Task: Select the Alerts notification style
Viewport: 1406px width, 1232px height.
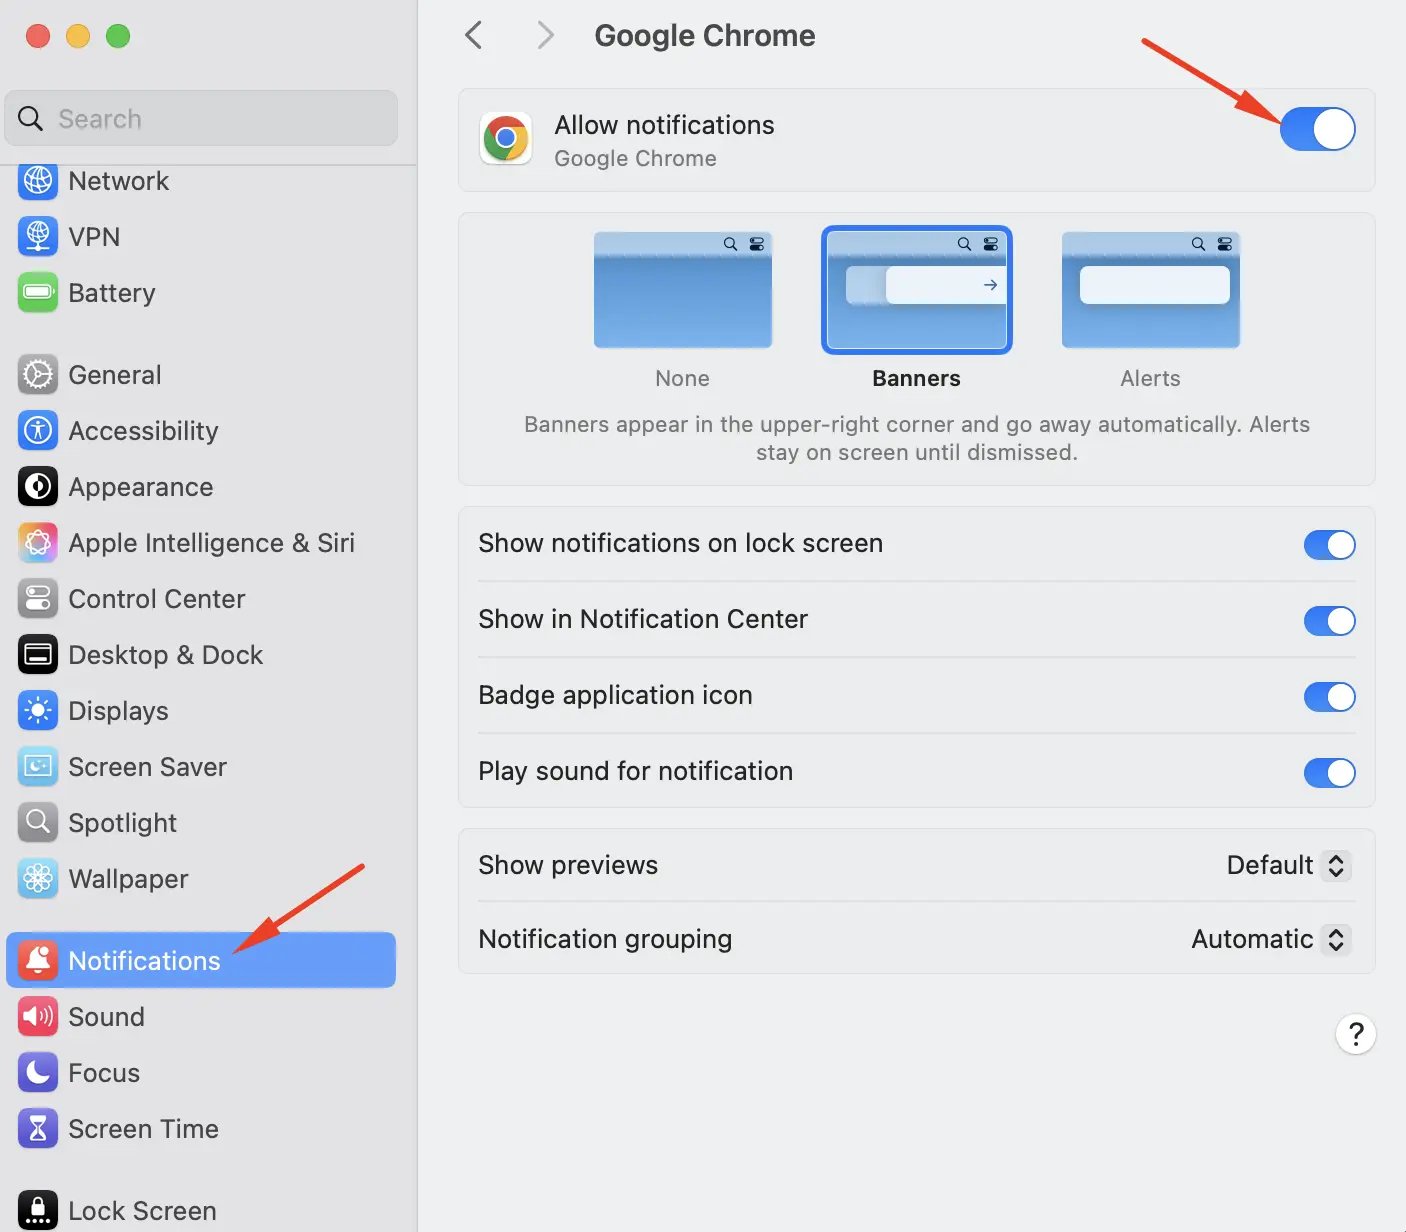Action: (x=1150, y=290)
